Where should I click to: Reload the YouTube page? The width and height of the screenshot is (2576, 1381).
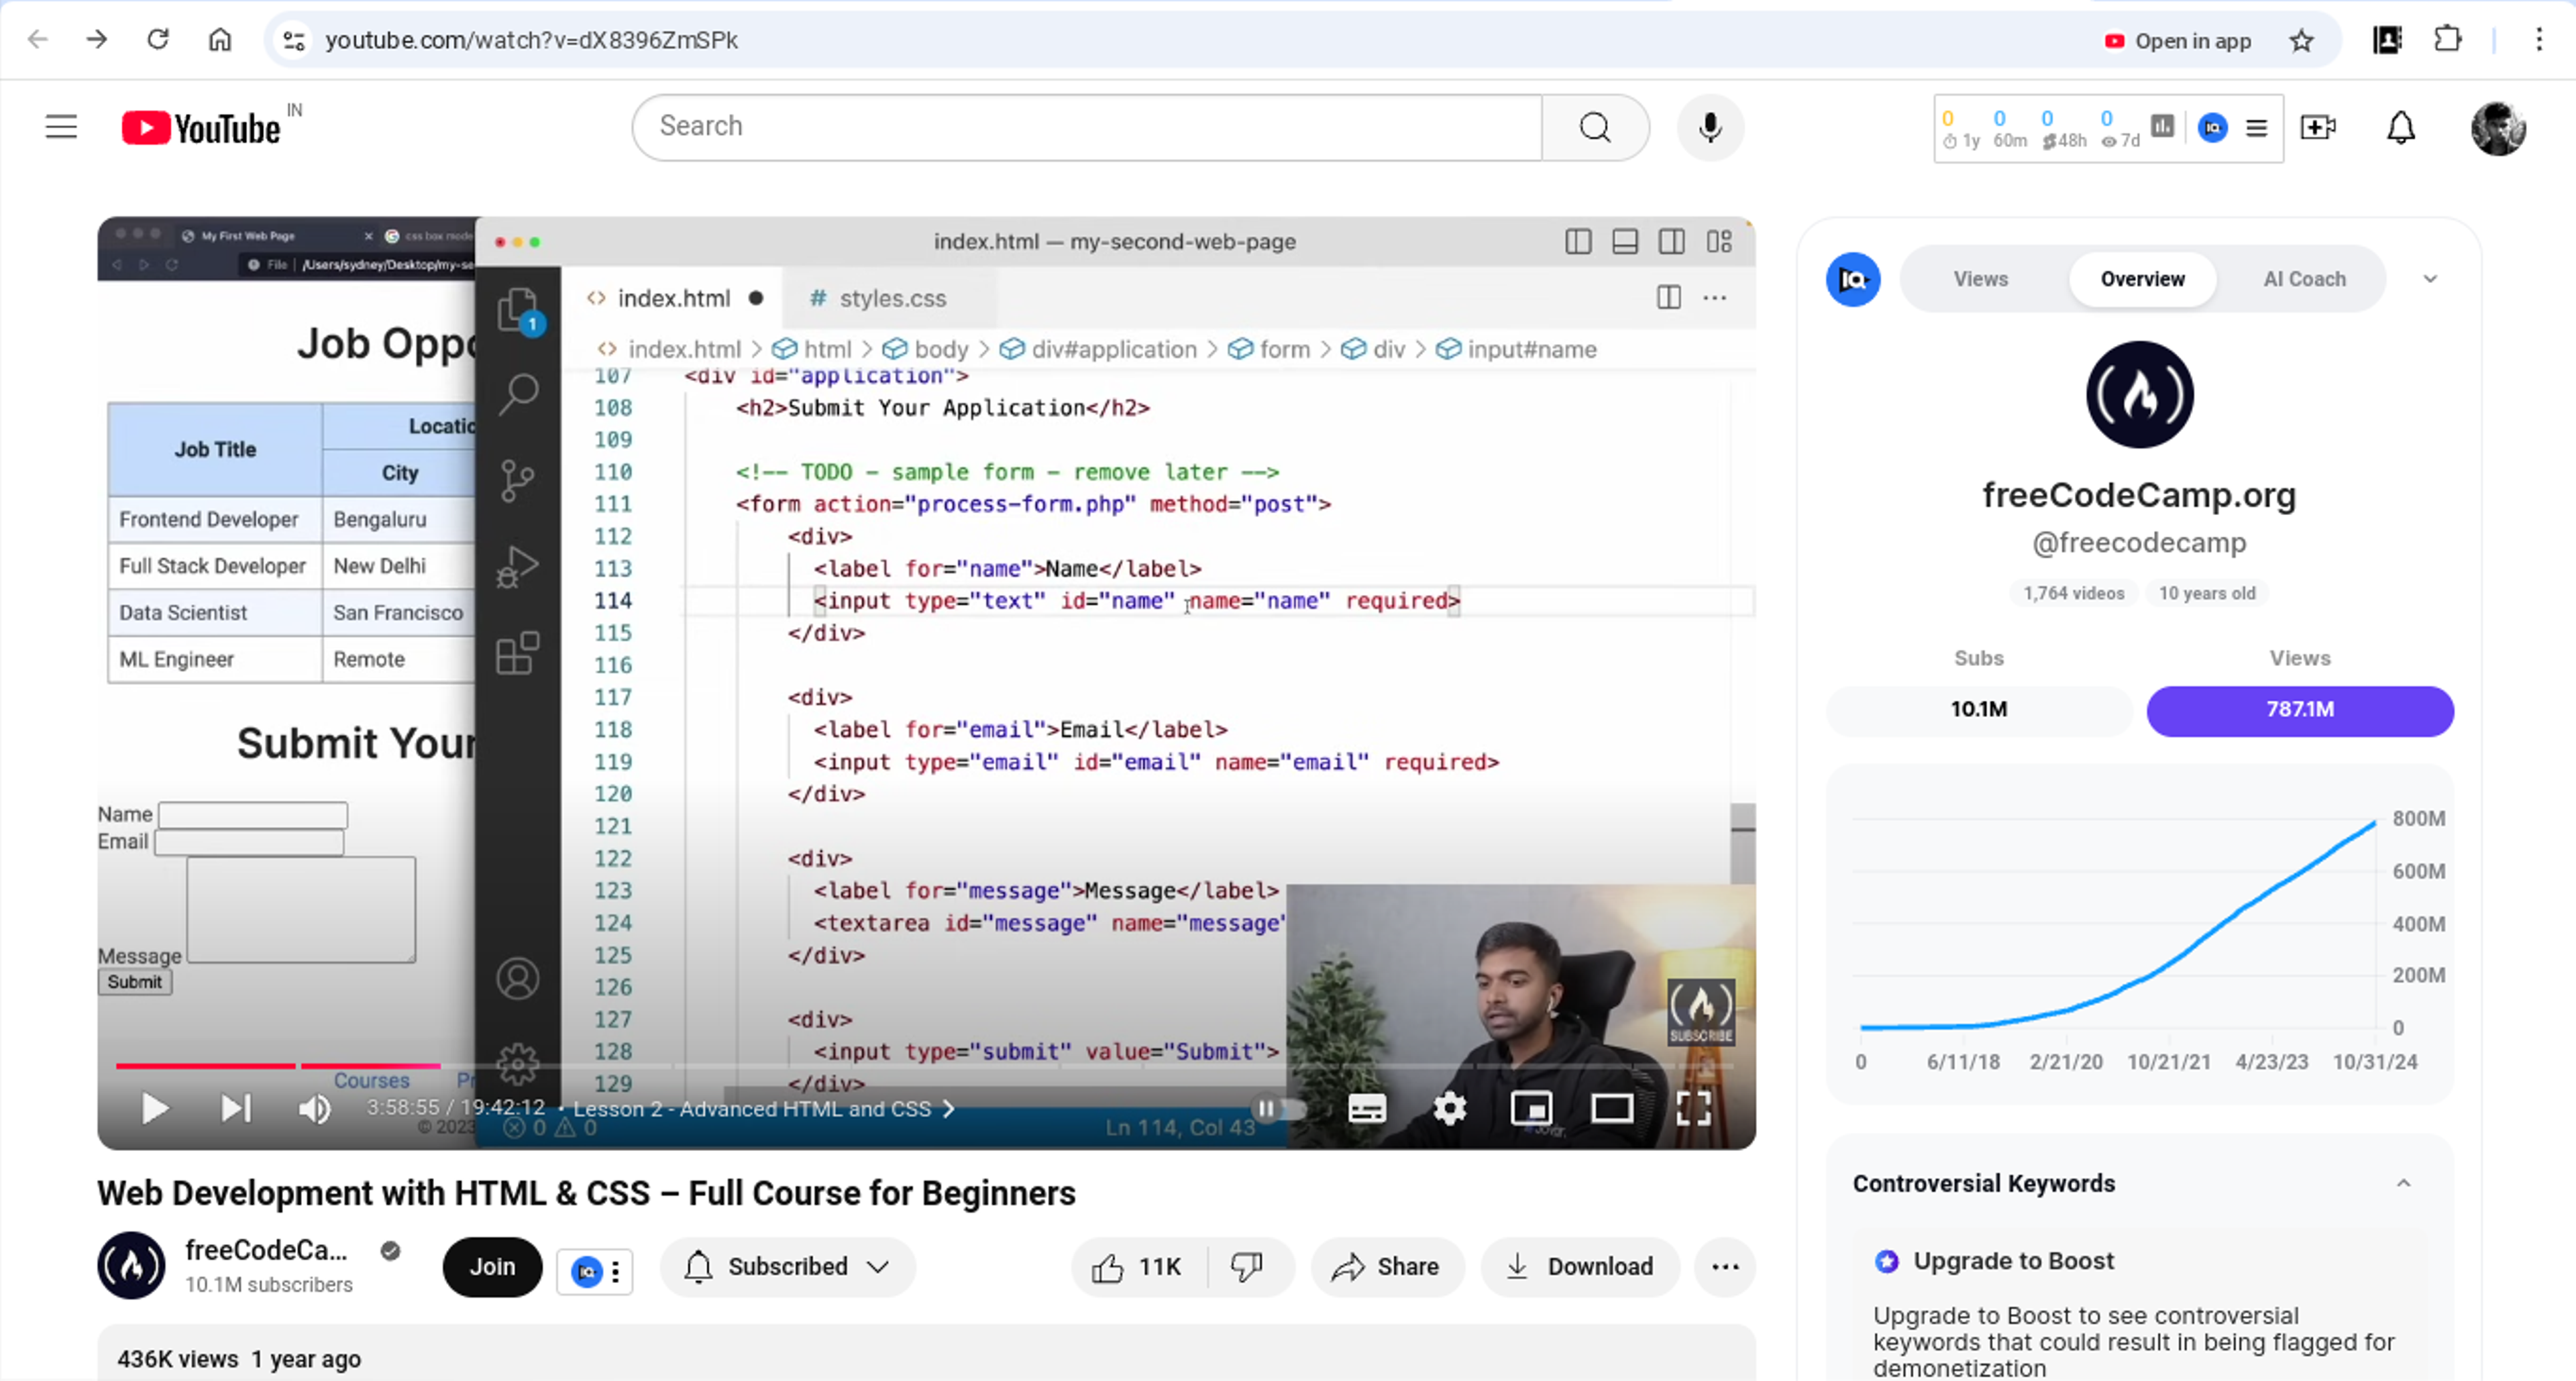158,40
